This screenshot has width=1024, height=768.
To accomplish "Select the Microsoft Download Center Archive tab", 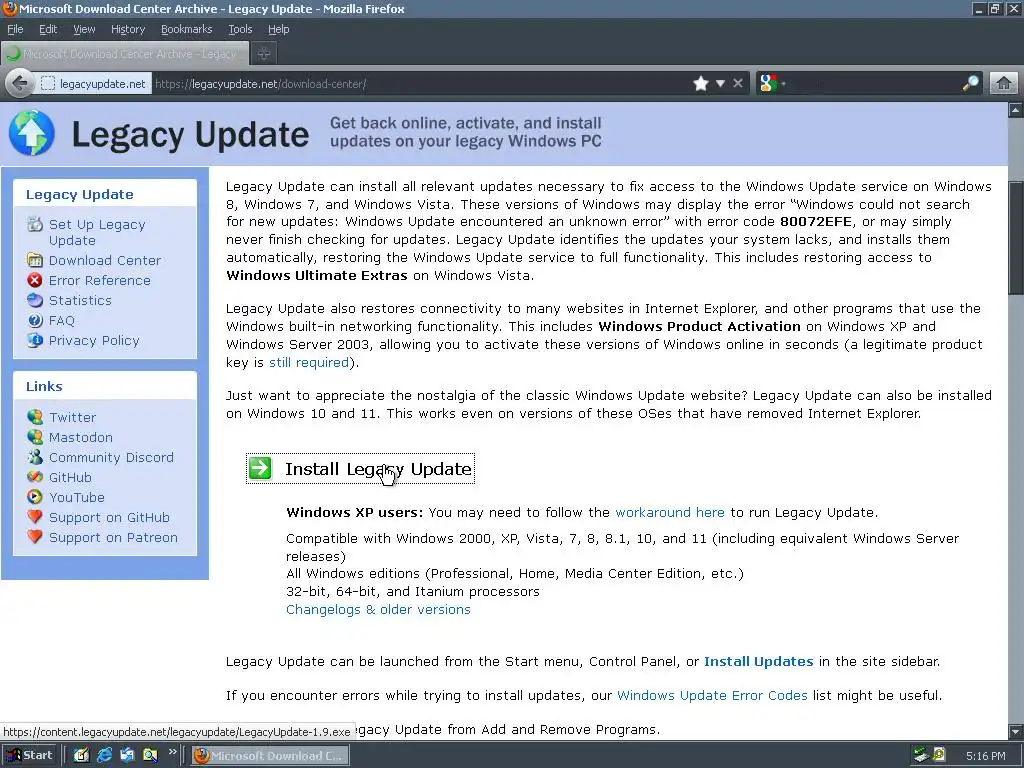I will point(125,54).
